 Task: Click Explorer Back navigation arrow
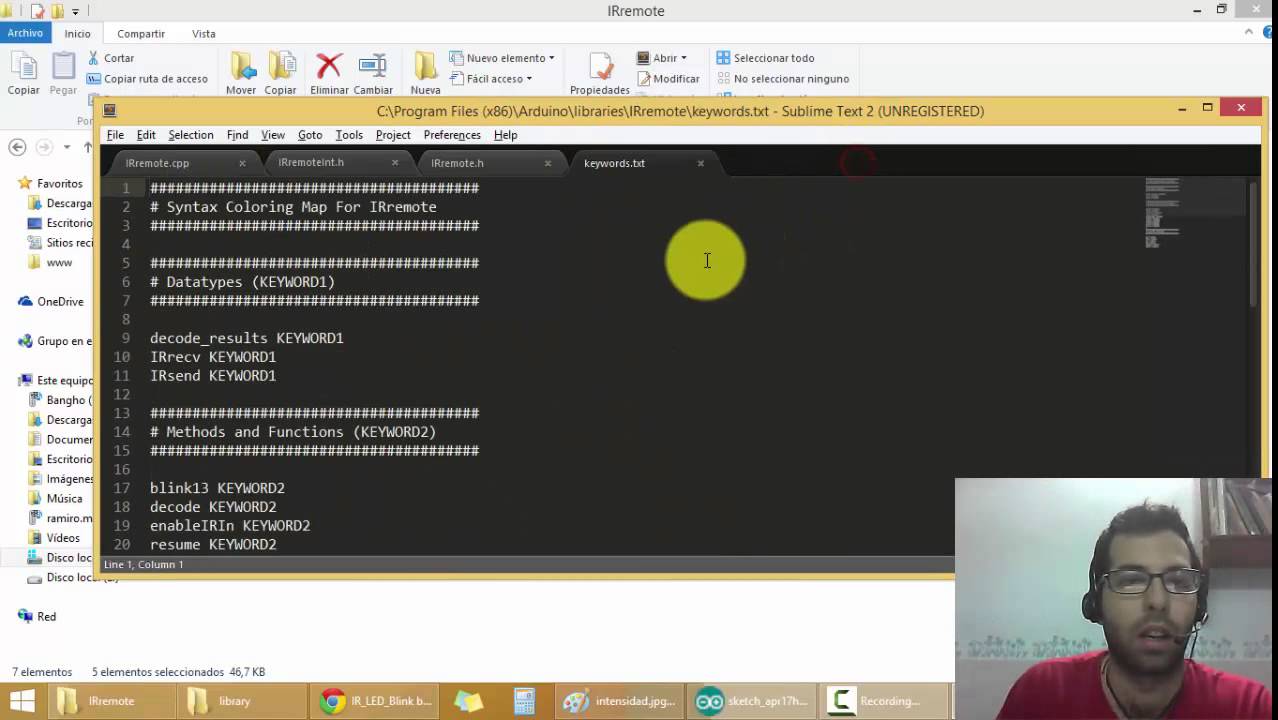pyautogui.click(x=17, y=147)
